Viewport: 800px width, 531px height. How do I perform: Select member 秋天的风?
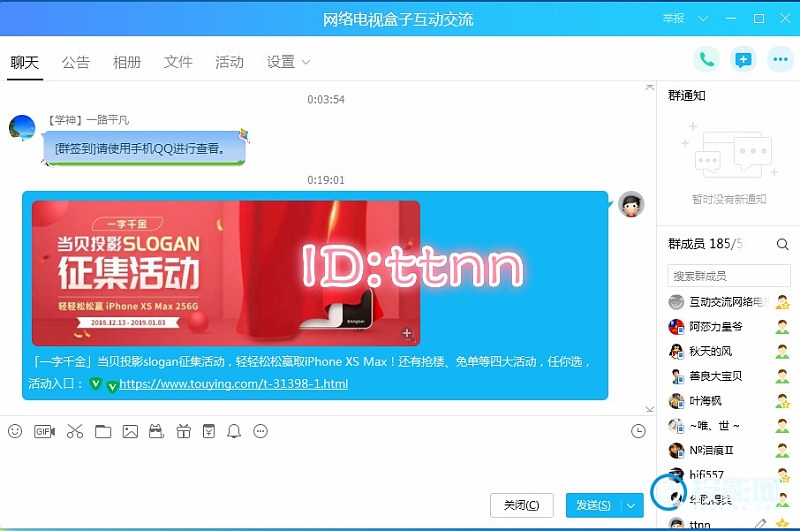pyautogui.click(x=729, y=351)
